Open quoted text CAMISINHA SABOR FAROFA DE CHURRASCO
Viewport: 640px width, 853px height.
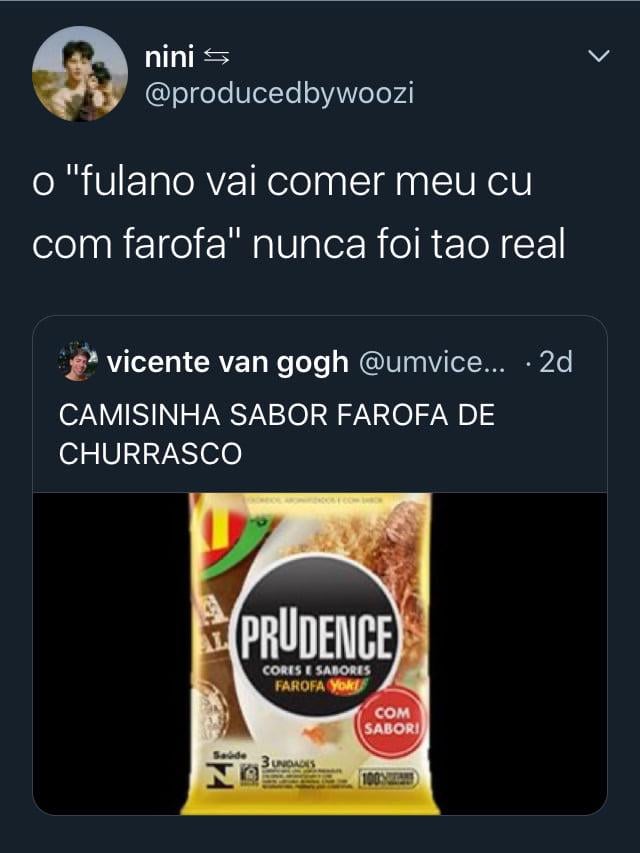coord(276,434)
